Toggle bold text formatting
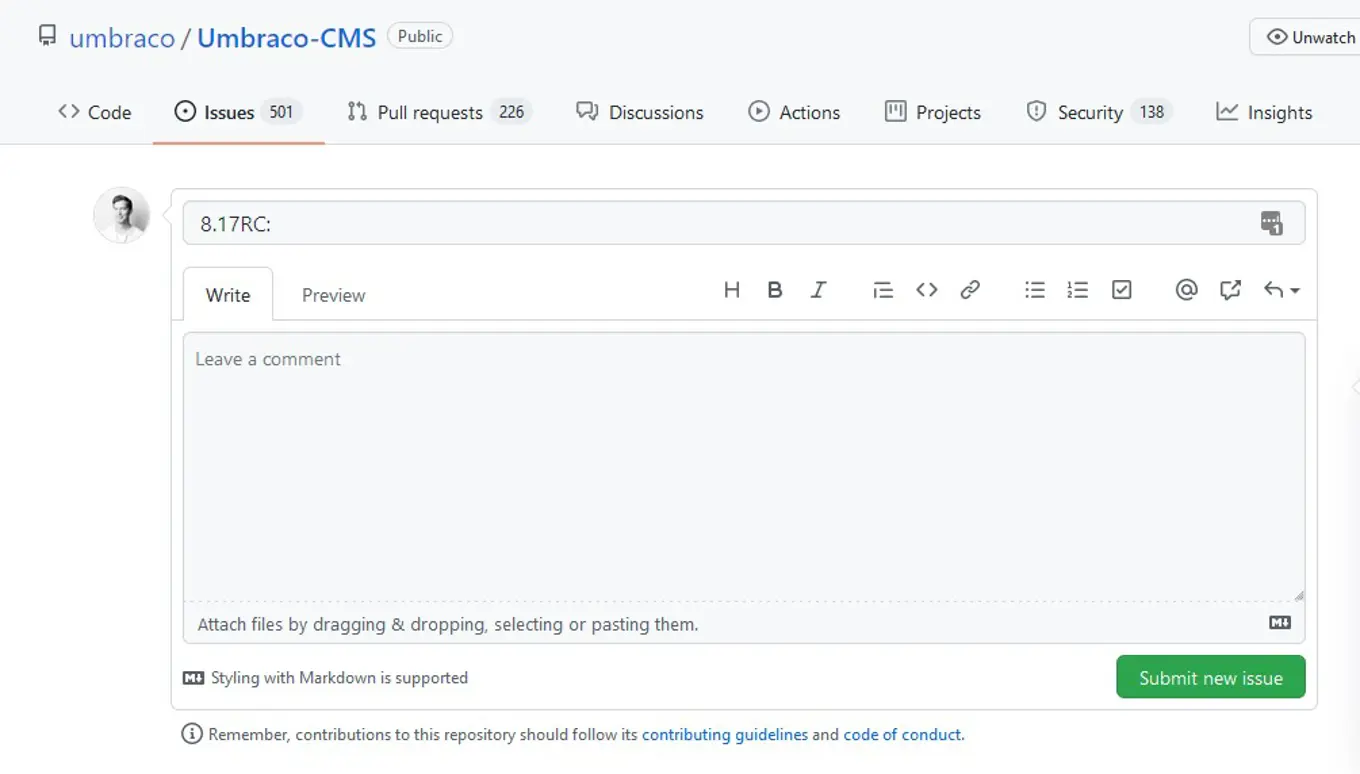 (x=774, y=290)
